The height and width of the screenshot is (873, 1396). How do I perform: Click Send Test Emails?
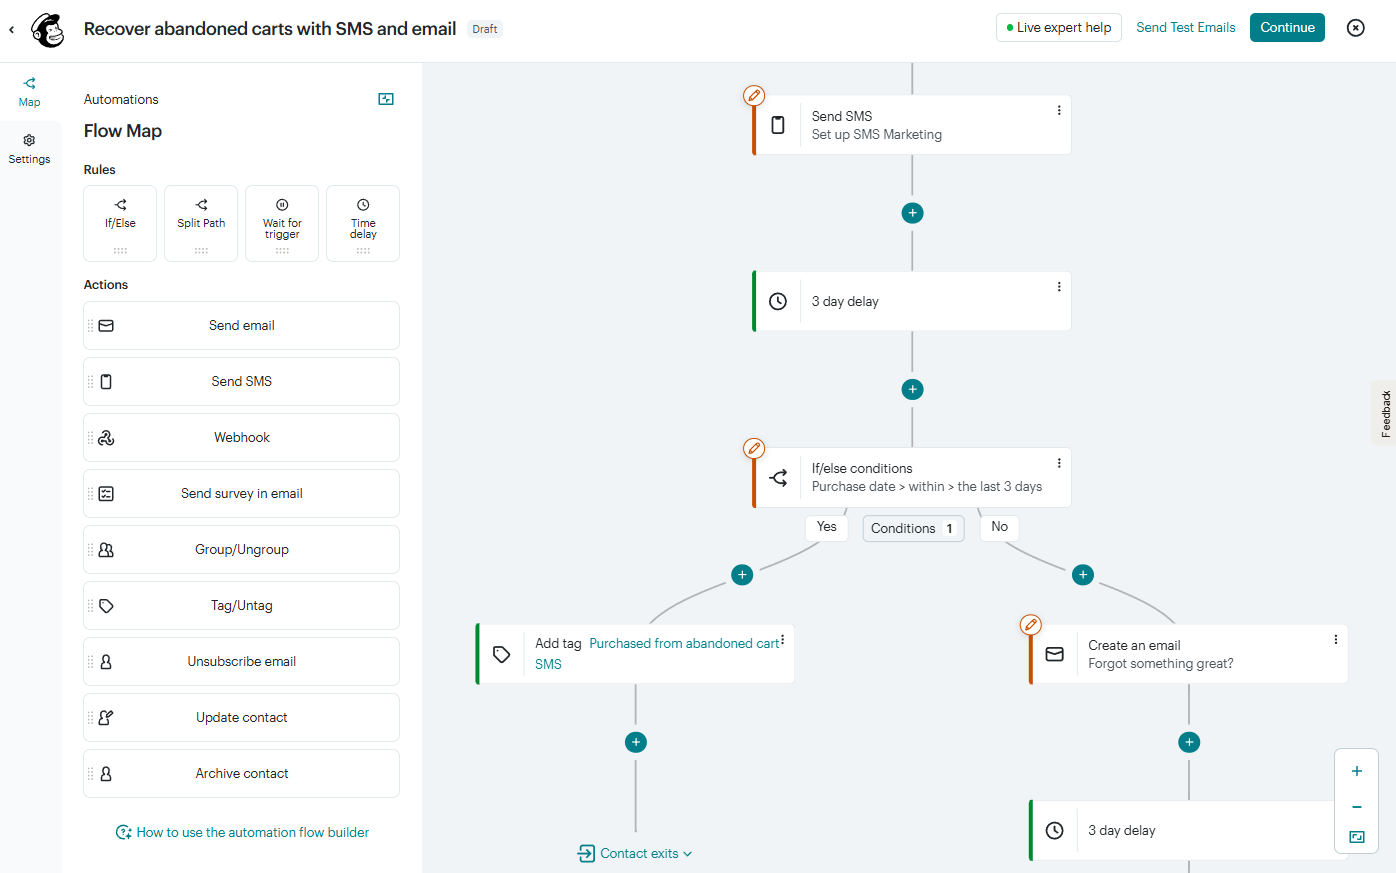click(x=1186, y=27)
